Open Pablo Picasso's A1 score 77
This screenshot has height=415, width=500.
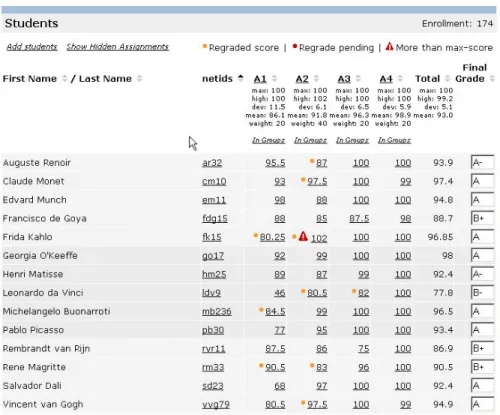[x=280, y=330]
